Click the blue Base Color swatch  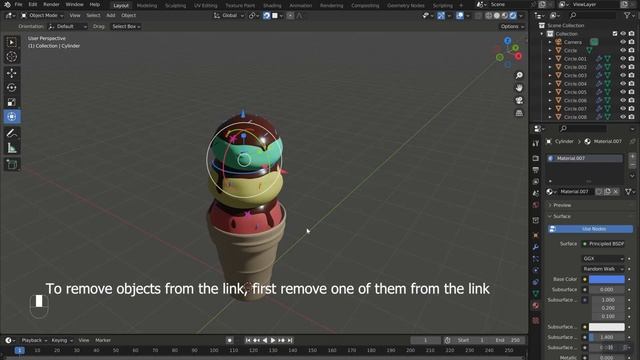pyautogui.click(x=607, y=279)
